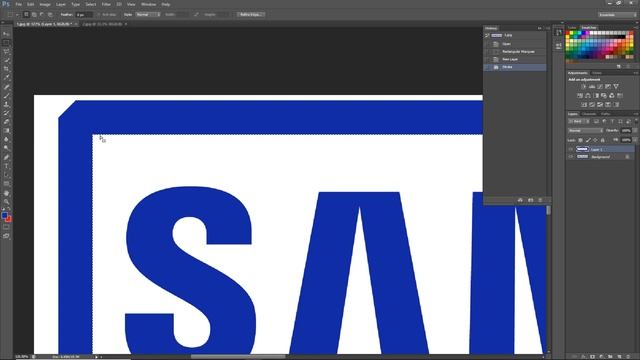Click the background red color swatch
640x360 pixels.
tap(9, 219)
